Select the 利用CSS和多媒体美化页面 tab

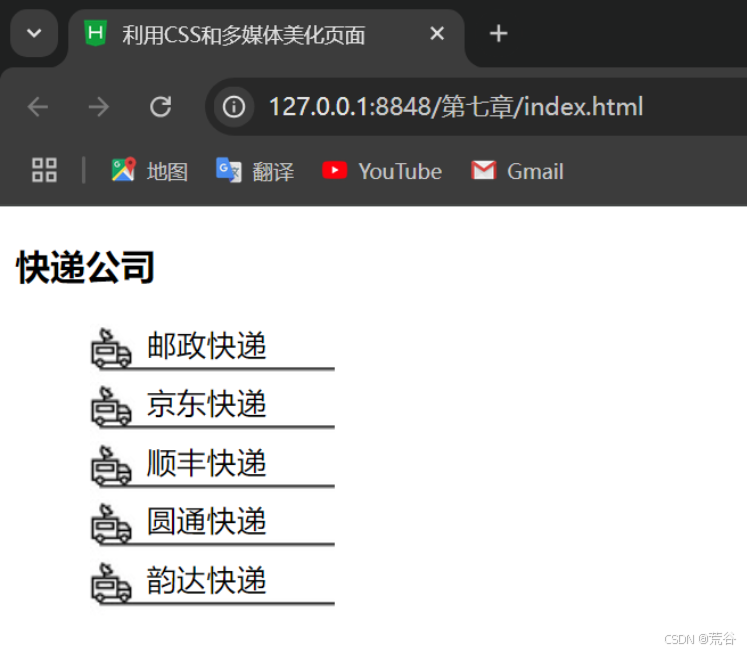click(x=266, y=35)
